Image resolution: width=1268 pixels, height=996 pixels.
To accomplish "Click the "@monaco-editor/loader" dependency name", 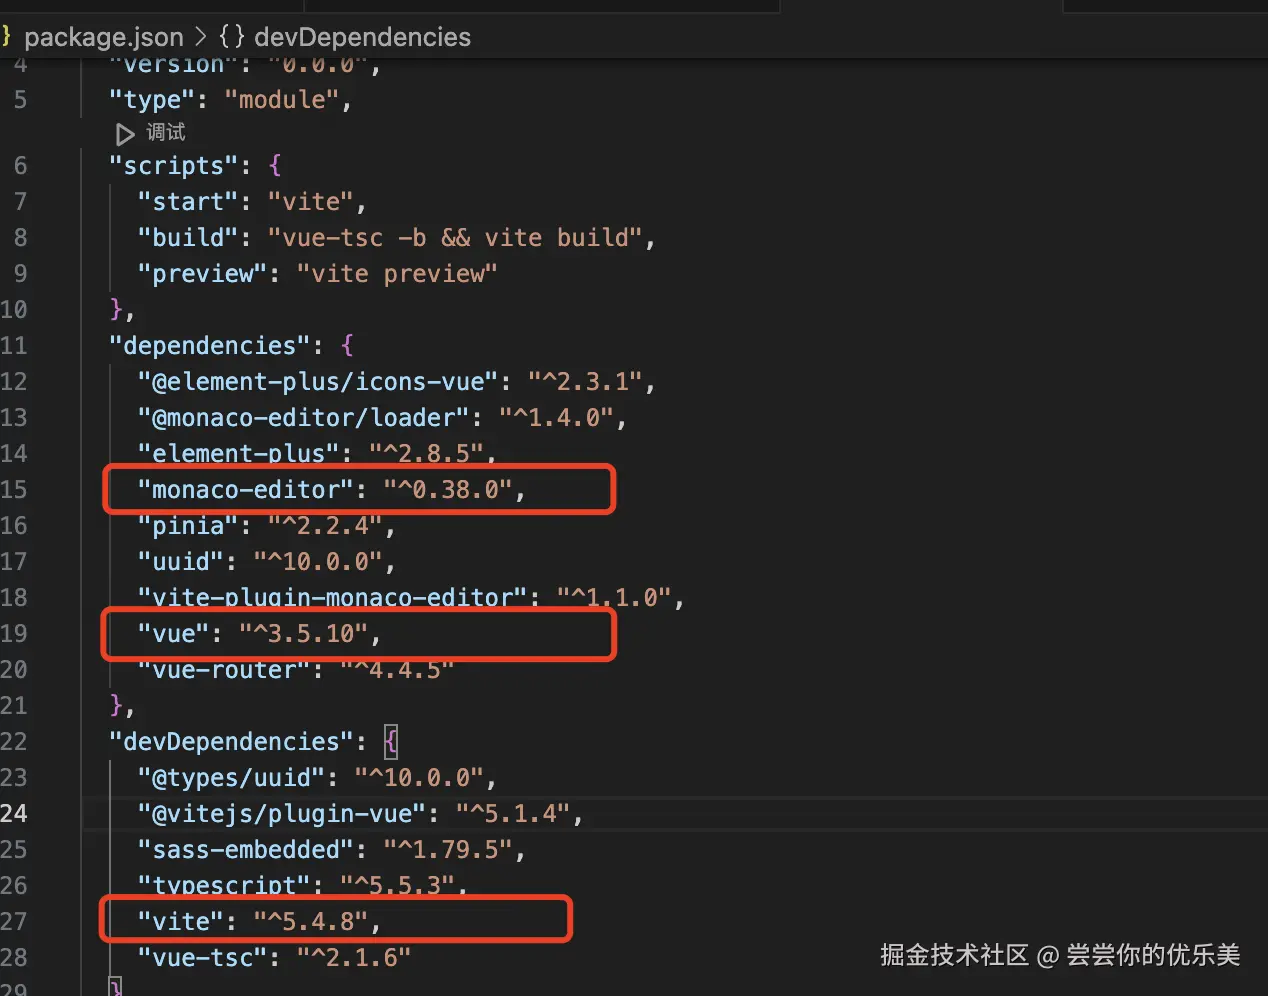I will coord(304,418).
